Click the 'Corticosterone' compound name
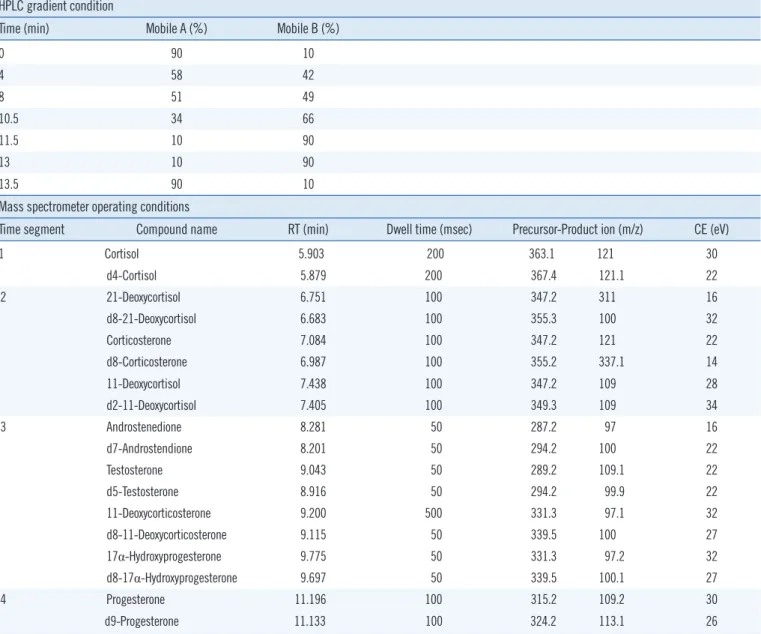Image resolution: width=761 pixels, height=634 pixels. 139,340
